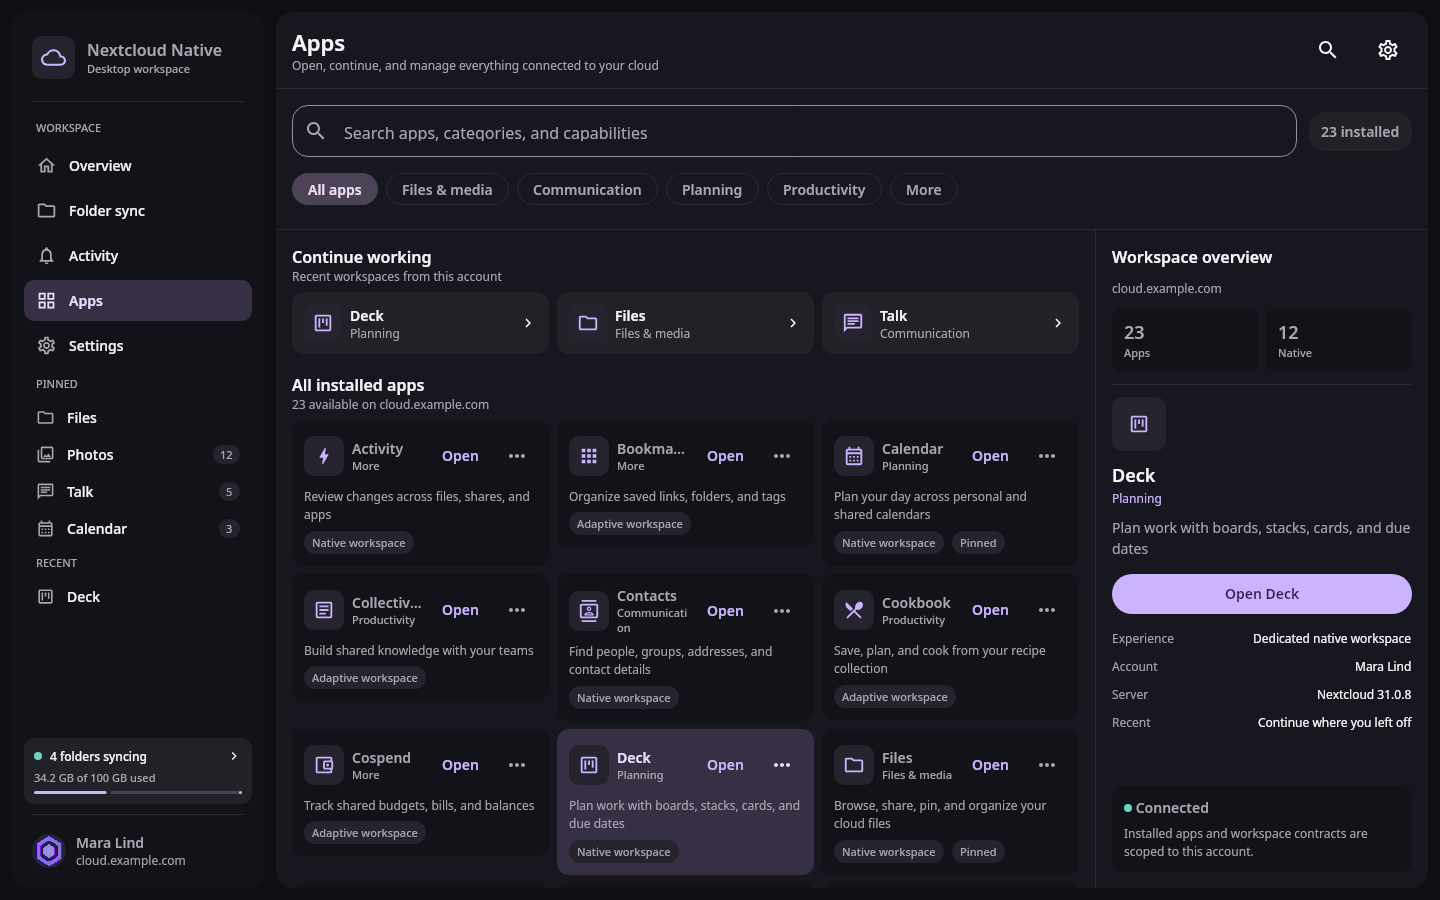Click the Nextcloud cloud logo icon
This screenshot has width=1440, height=900.
pyautogui.click(x=53, y=58)
